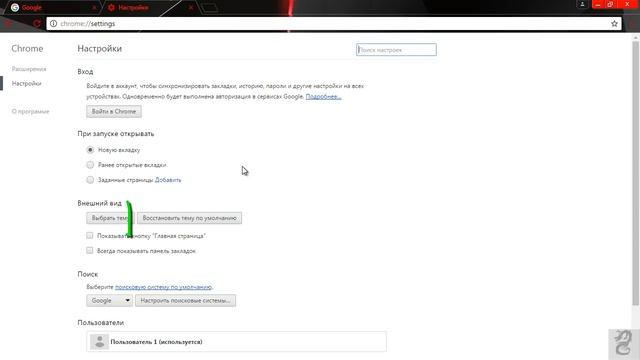Click the Chrome heading in sidebar

tap(27, 49)
